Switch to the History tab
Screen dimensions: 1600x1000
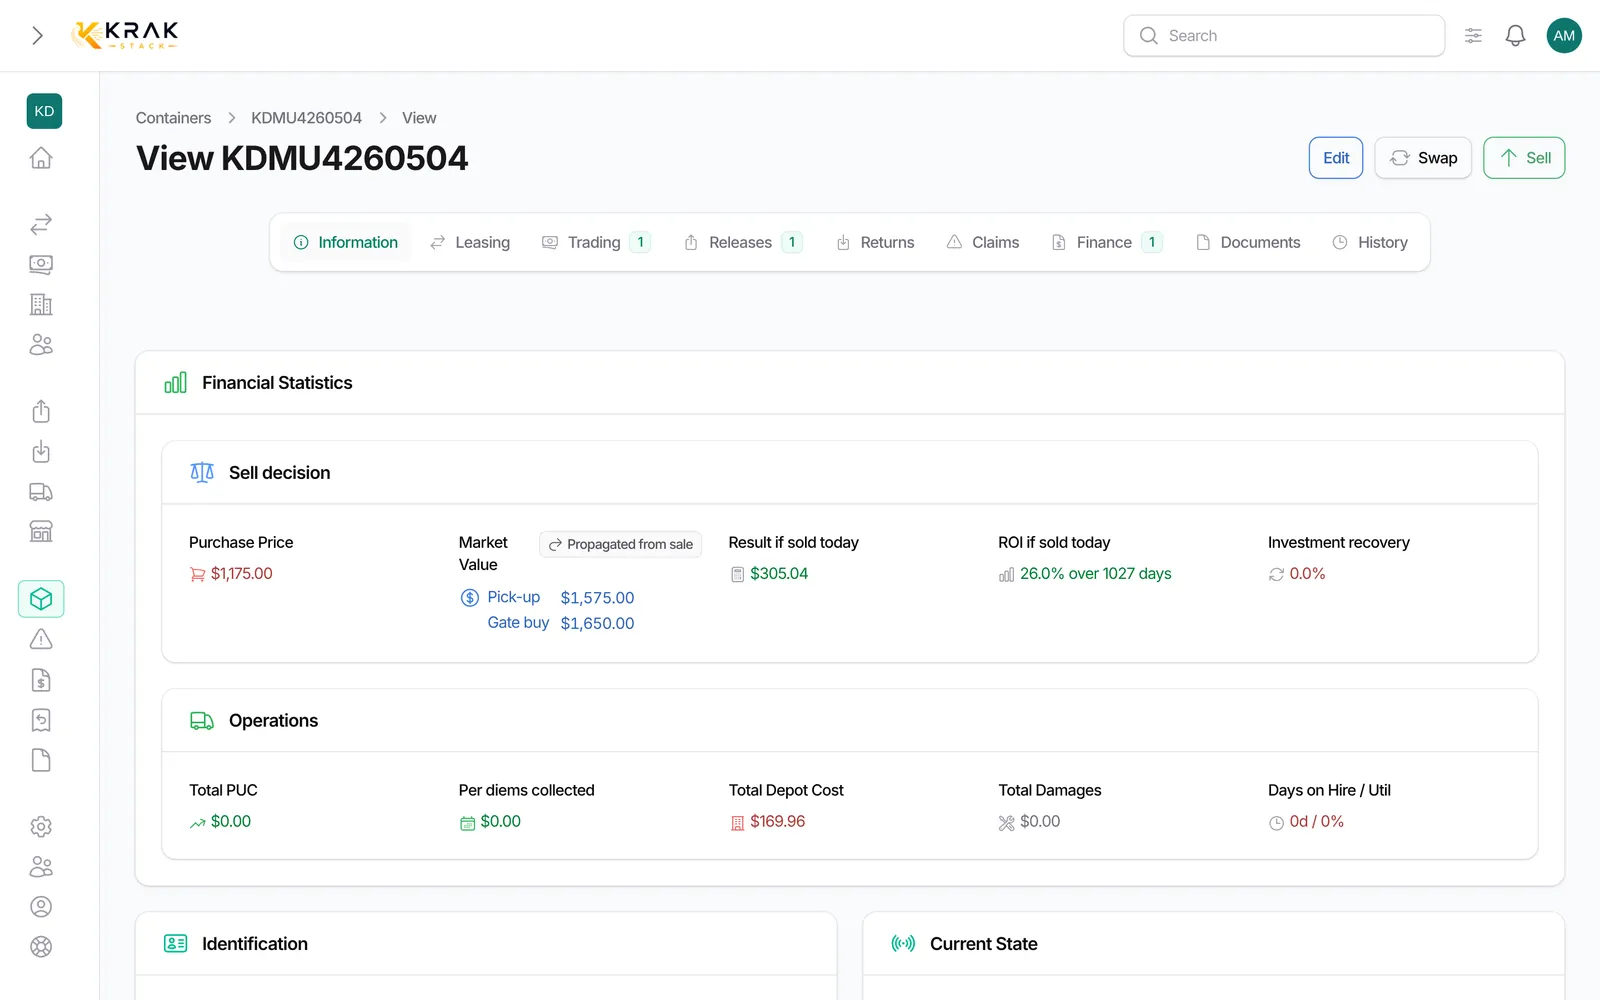1370,242
